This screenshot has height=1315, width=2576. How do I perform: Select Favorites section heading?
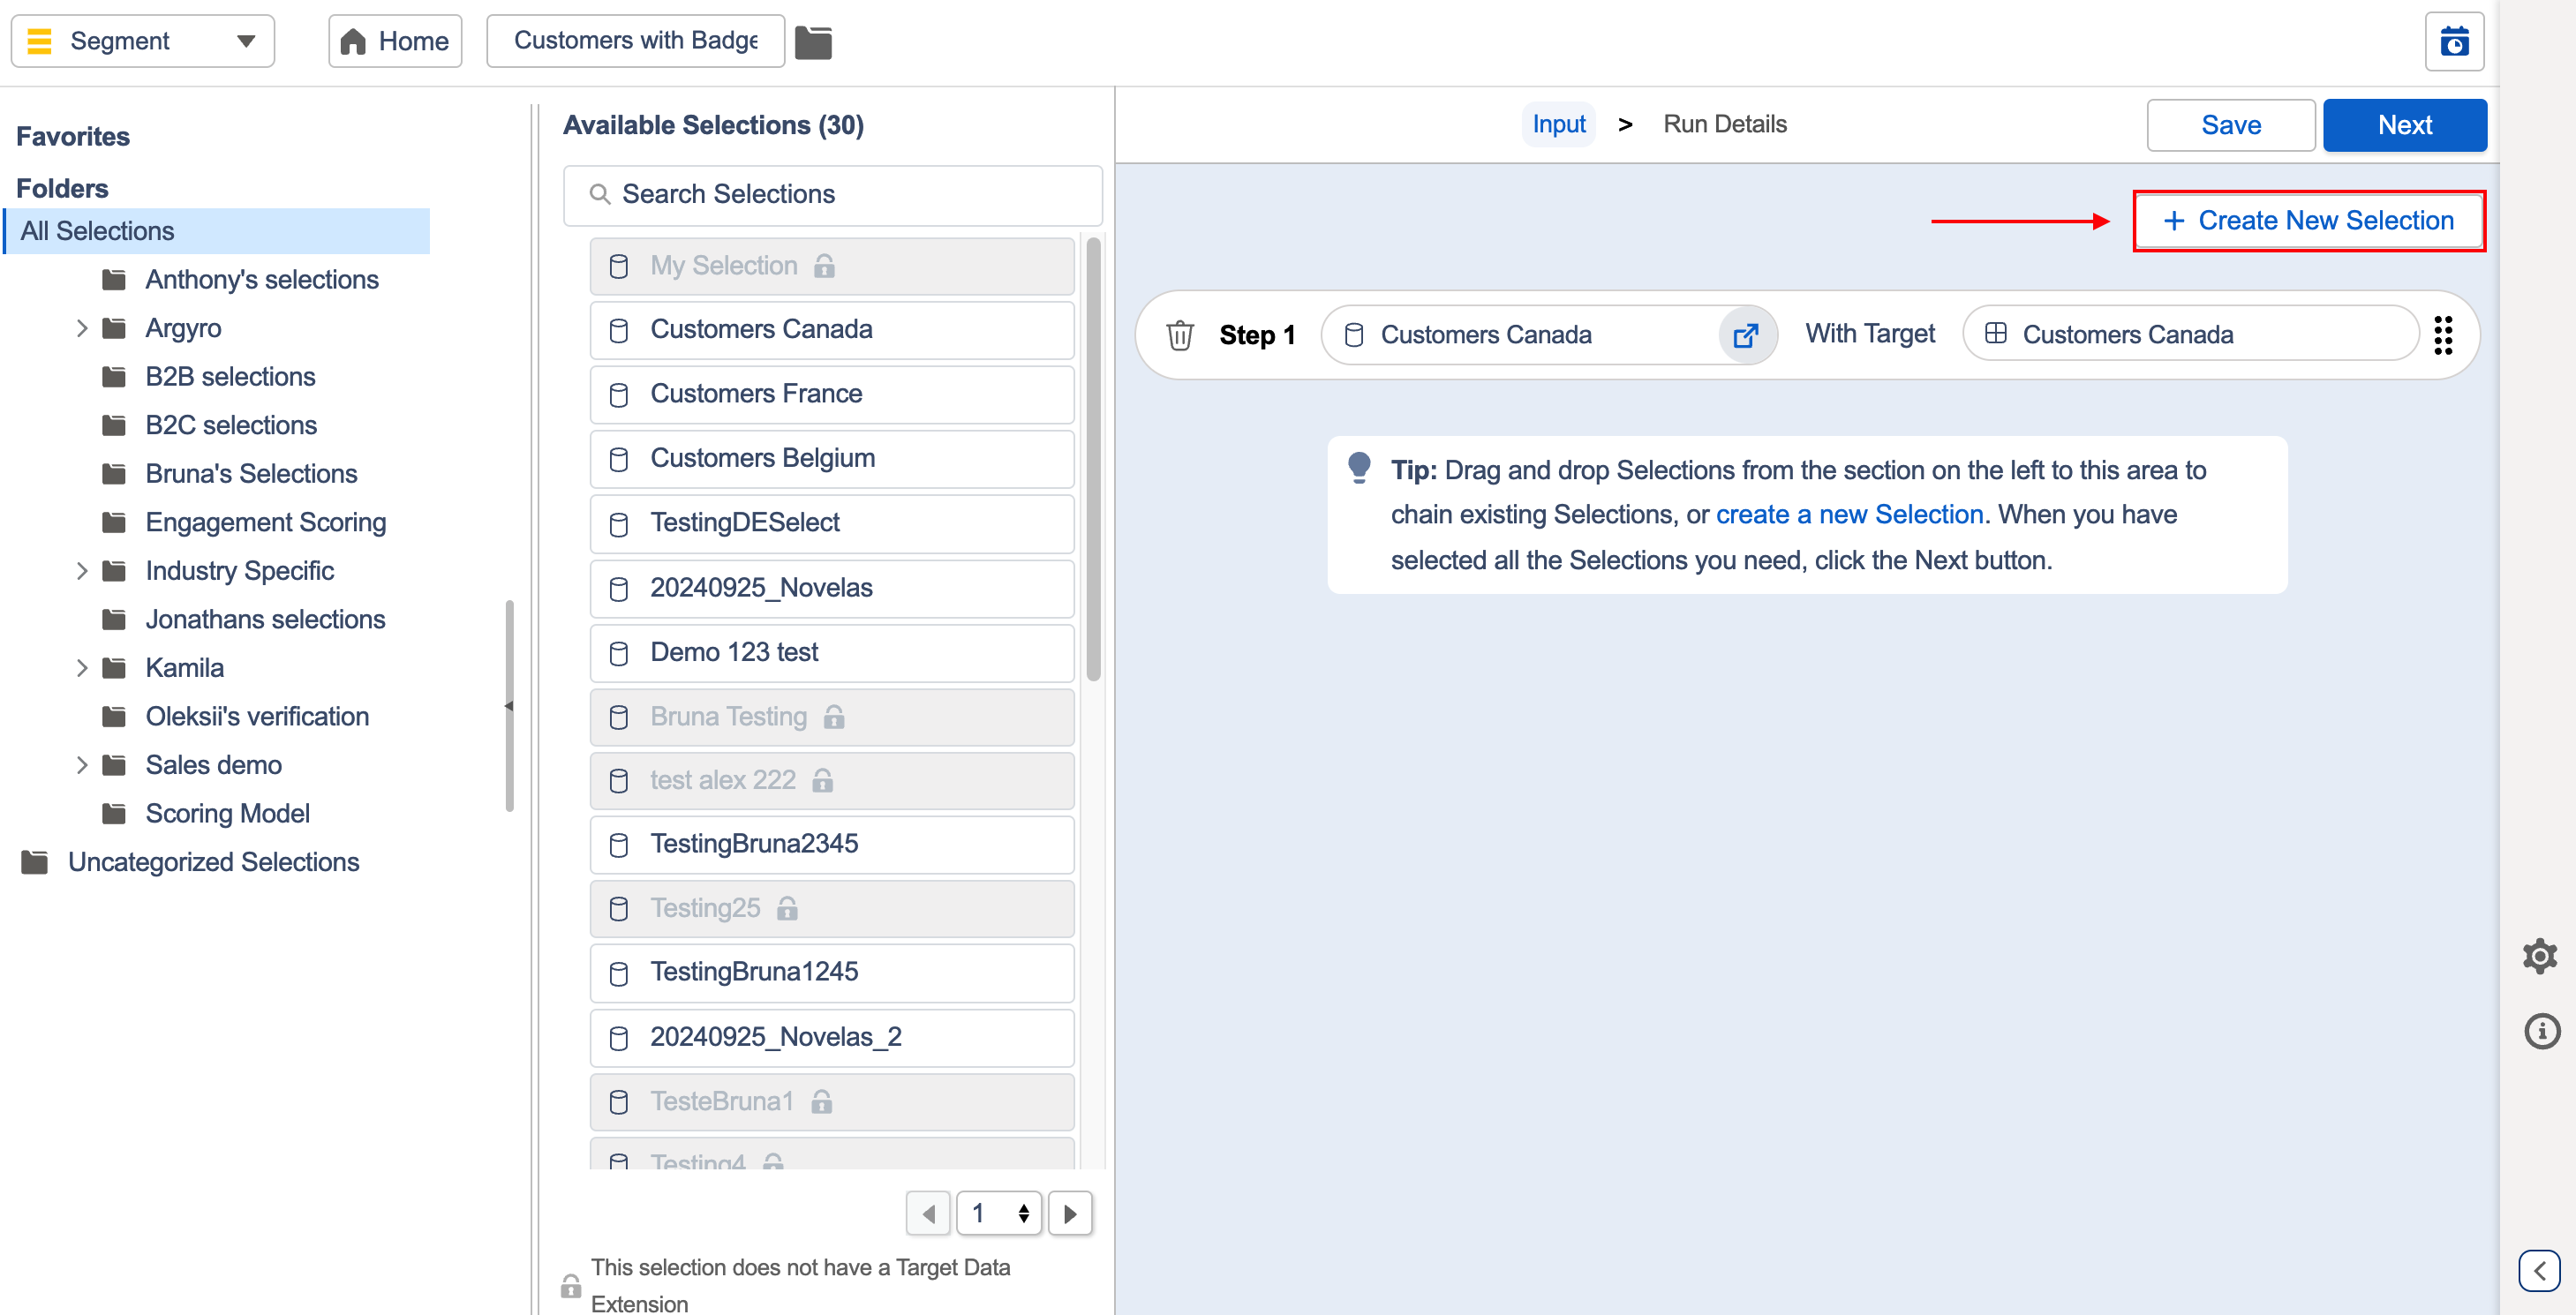tap(73, 136)
